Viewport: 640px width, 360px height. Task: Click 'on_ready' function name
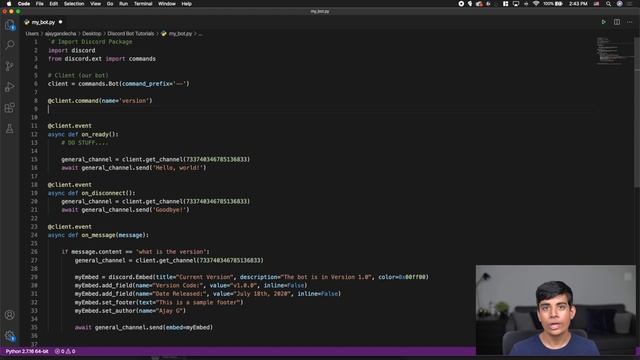[x=96, y=134]
